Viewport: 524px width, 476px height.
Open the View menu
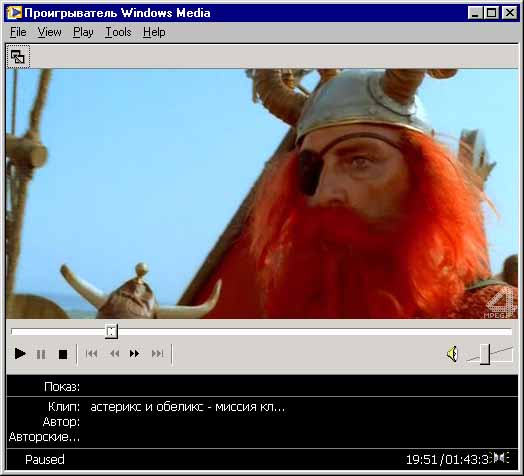(49, 32)
